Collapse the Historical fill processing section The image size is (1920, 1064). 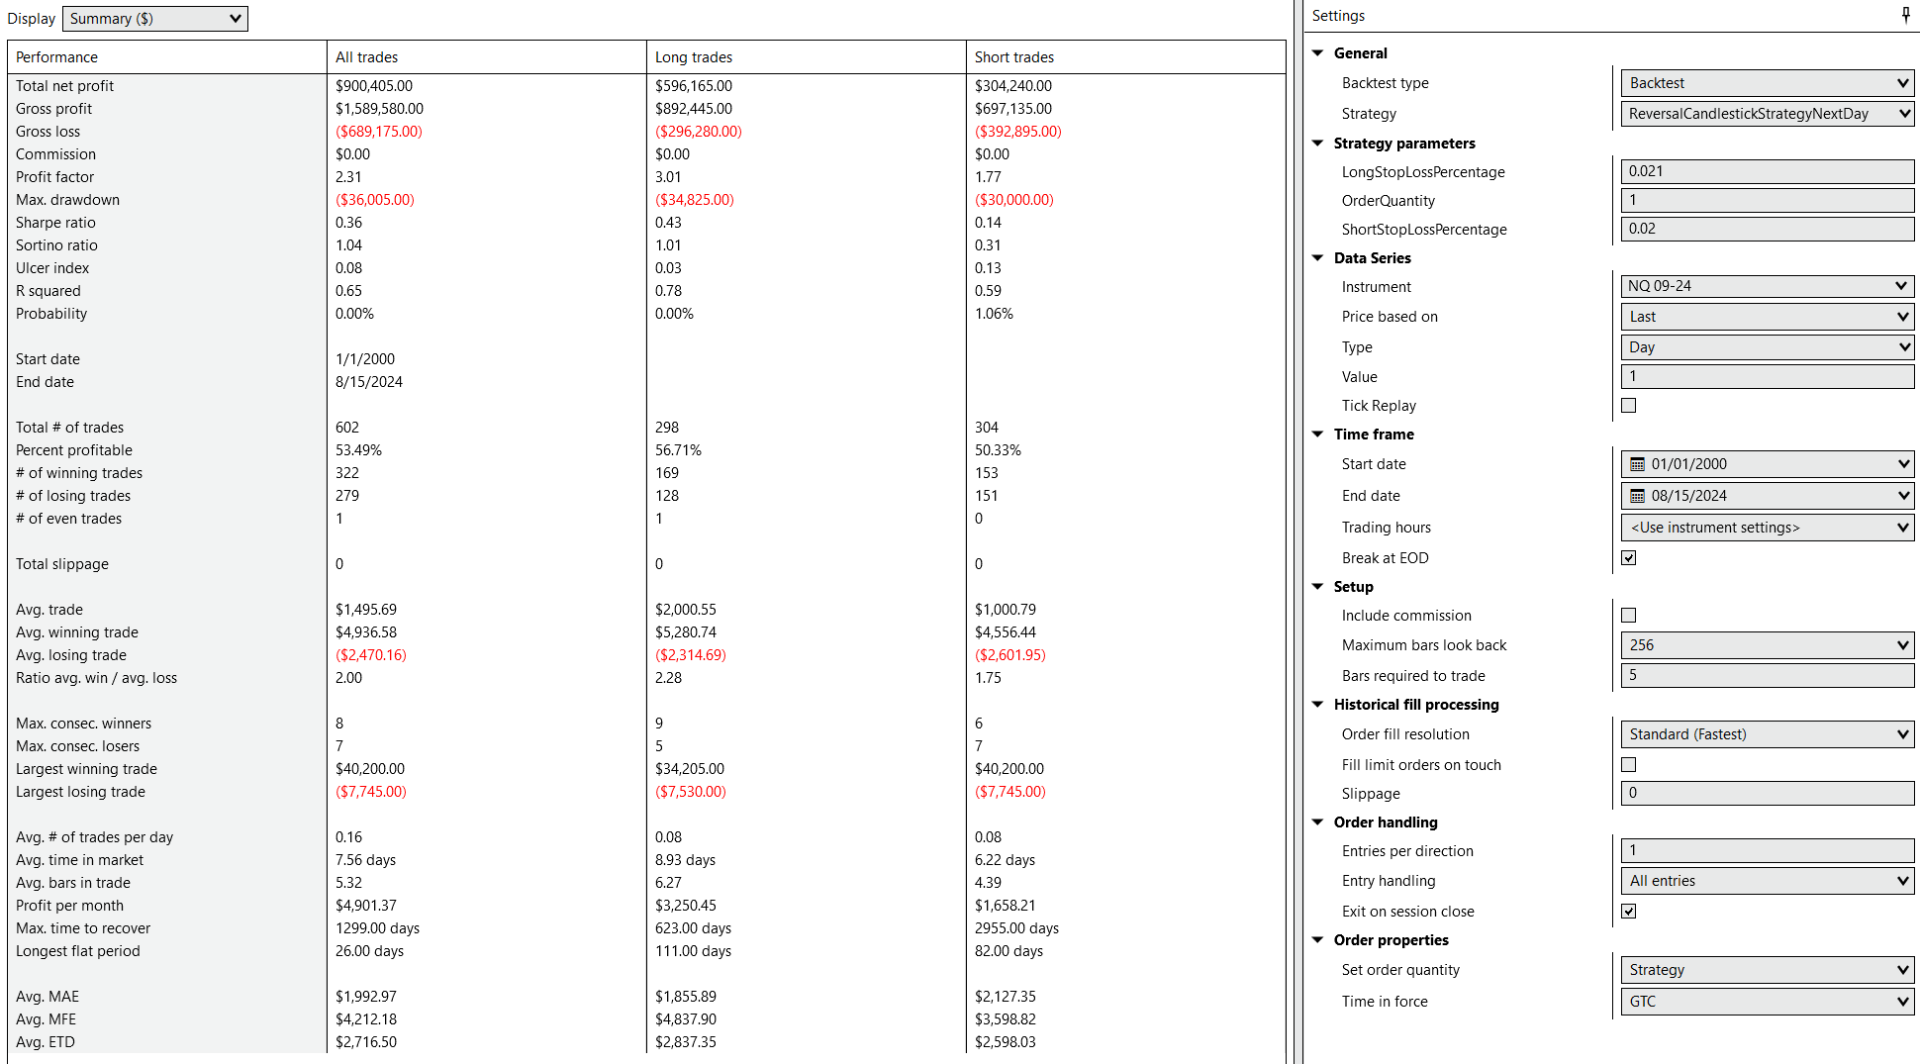click(x=1318, y=705)
